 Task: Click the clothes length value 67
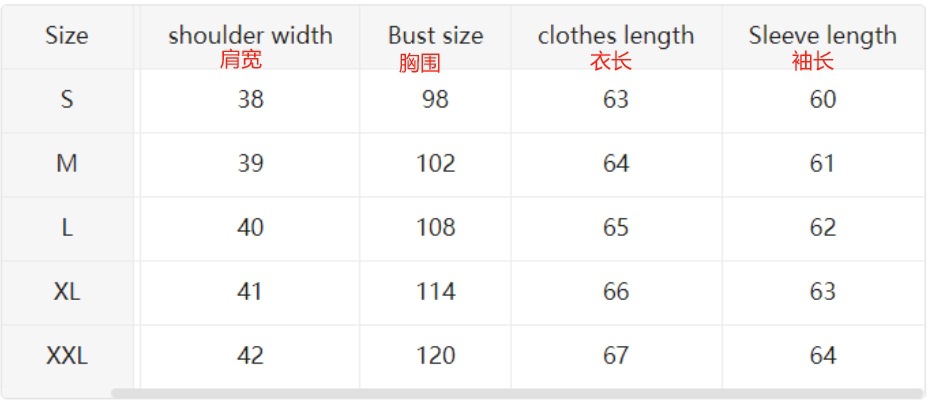point(616,356)
